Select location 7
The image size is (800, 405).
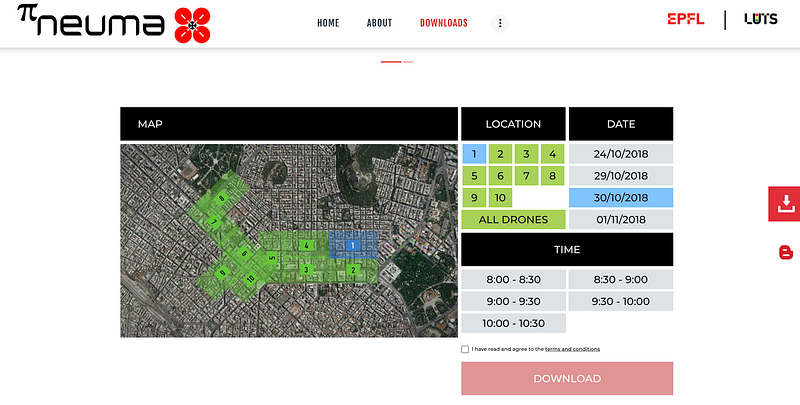click(527, 176)
